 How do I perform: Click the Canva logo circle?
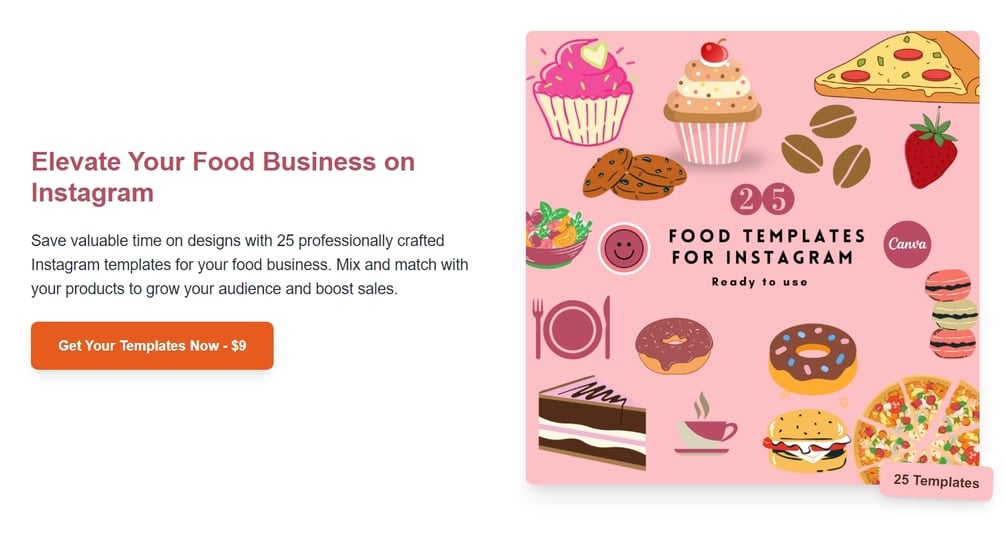point(907,244)
